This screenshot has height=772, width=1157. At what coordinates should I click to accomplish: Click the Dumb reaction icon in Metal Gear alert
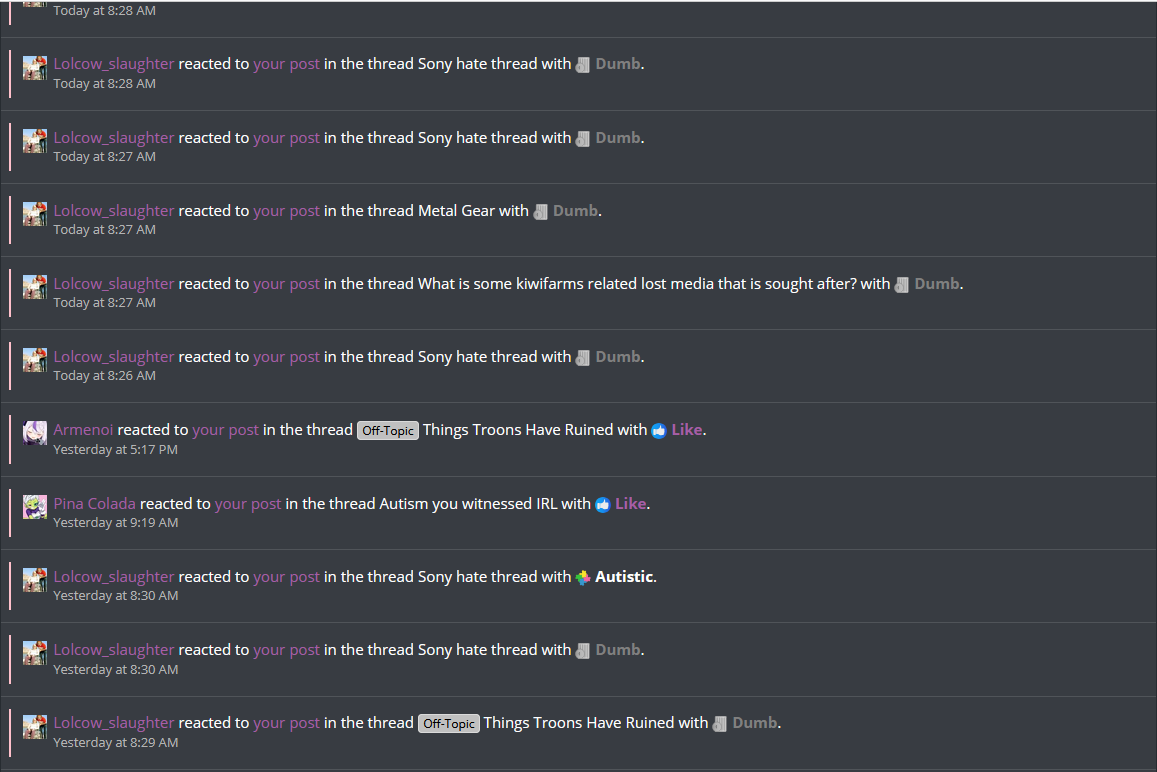[541, 212]
